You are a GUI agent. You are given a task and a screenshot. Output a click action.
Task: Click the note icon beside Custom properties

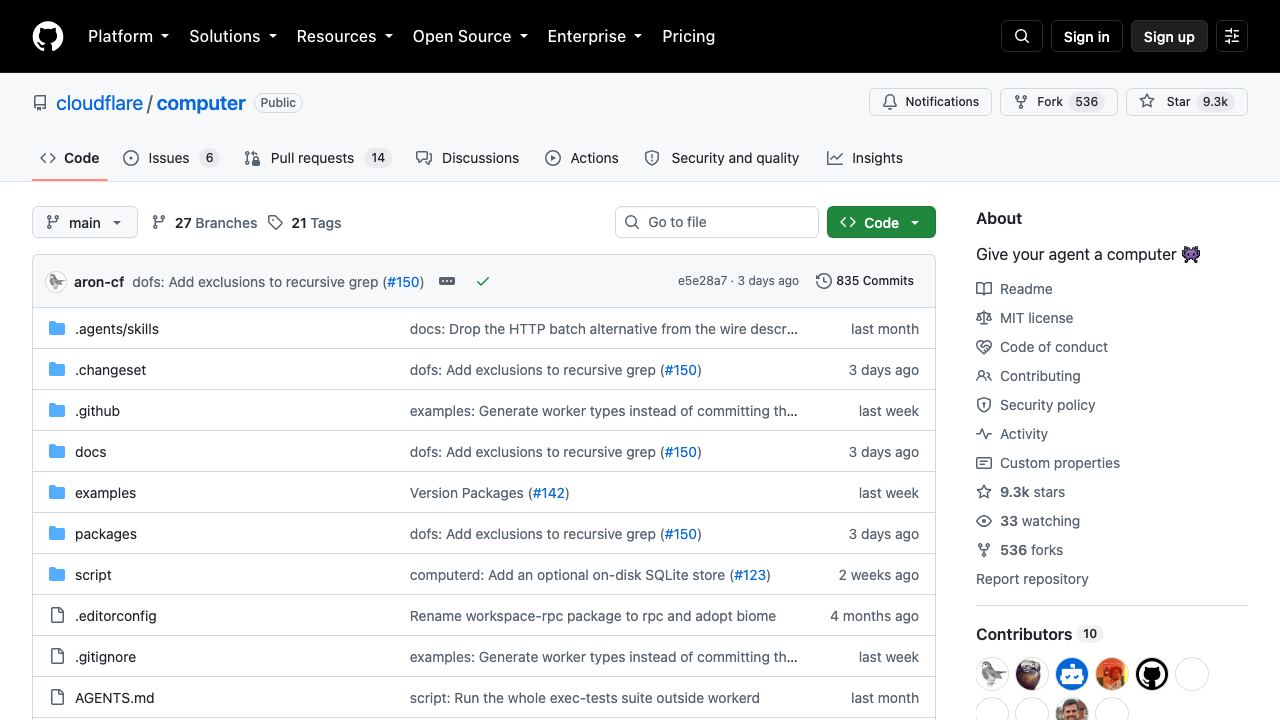point(984,463)
